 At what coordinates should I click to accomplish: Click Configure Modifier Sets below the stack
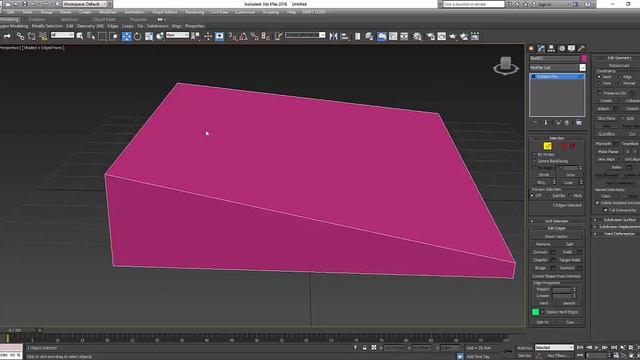coord(579,123)
